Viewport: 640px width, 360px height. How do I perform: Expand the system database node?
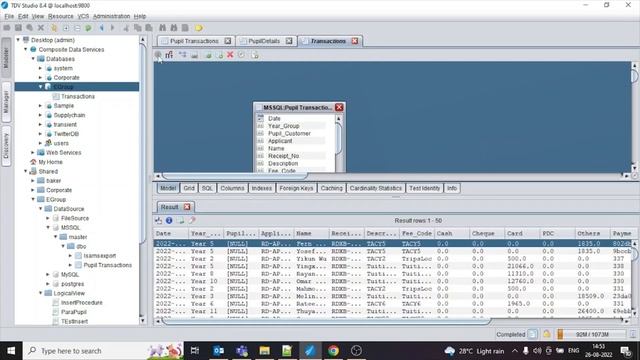pyautogui.click(x=40, y=68)
